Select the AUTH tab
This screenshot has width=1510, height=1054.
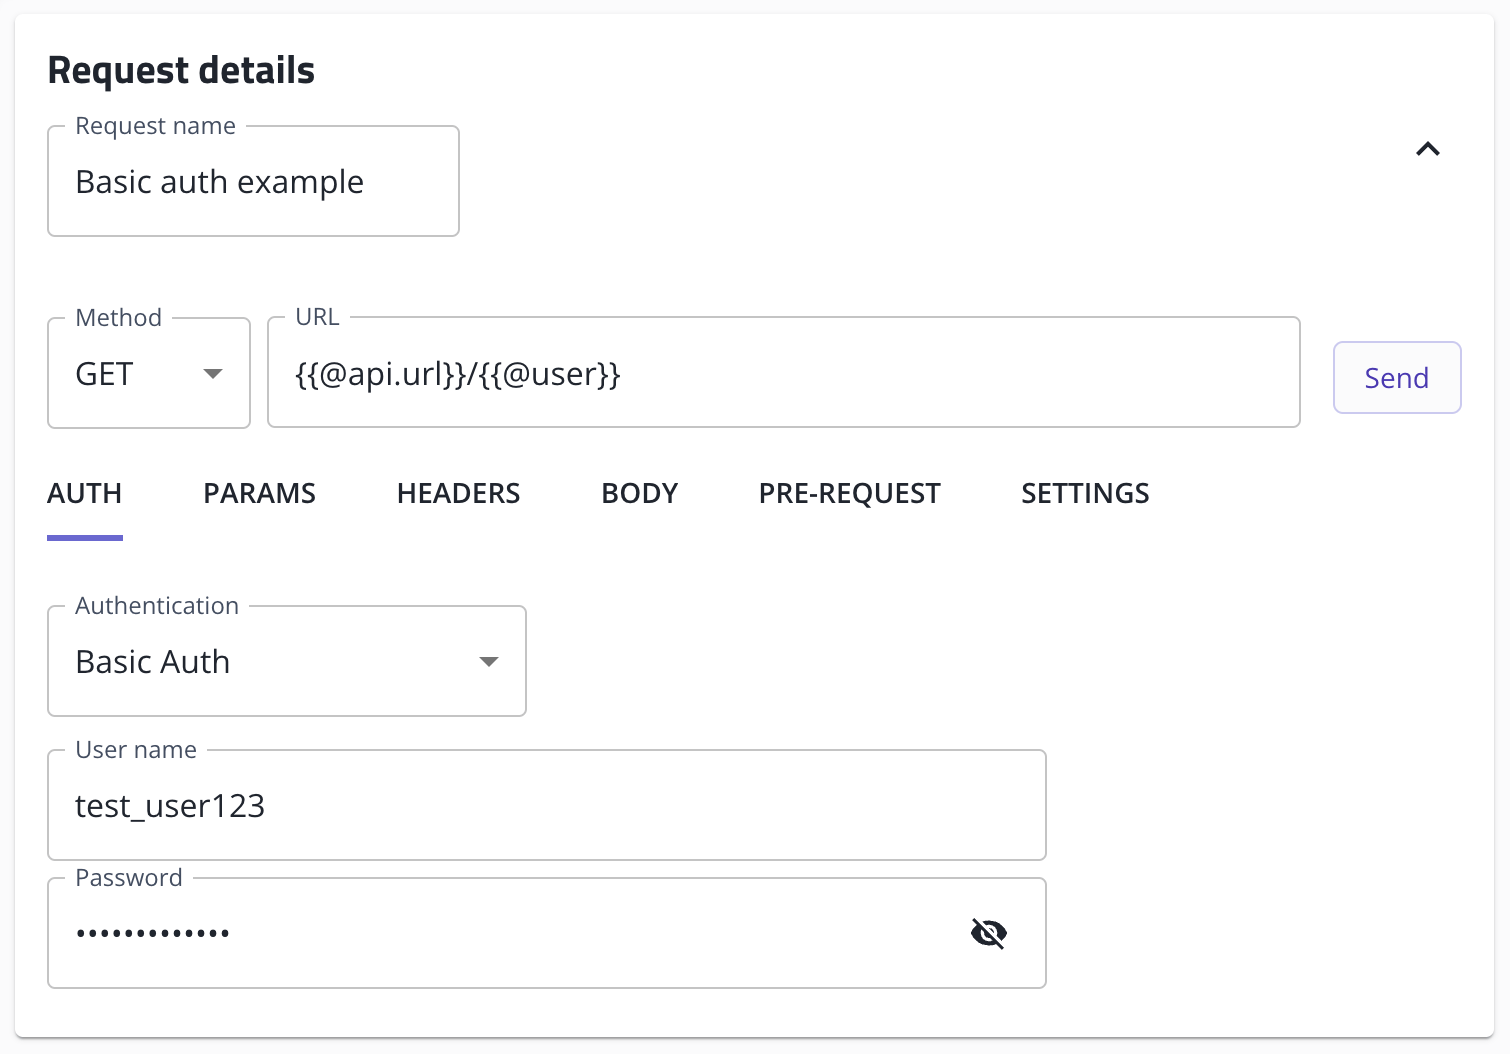click(x=84, y=493)
